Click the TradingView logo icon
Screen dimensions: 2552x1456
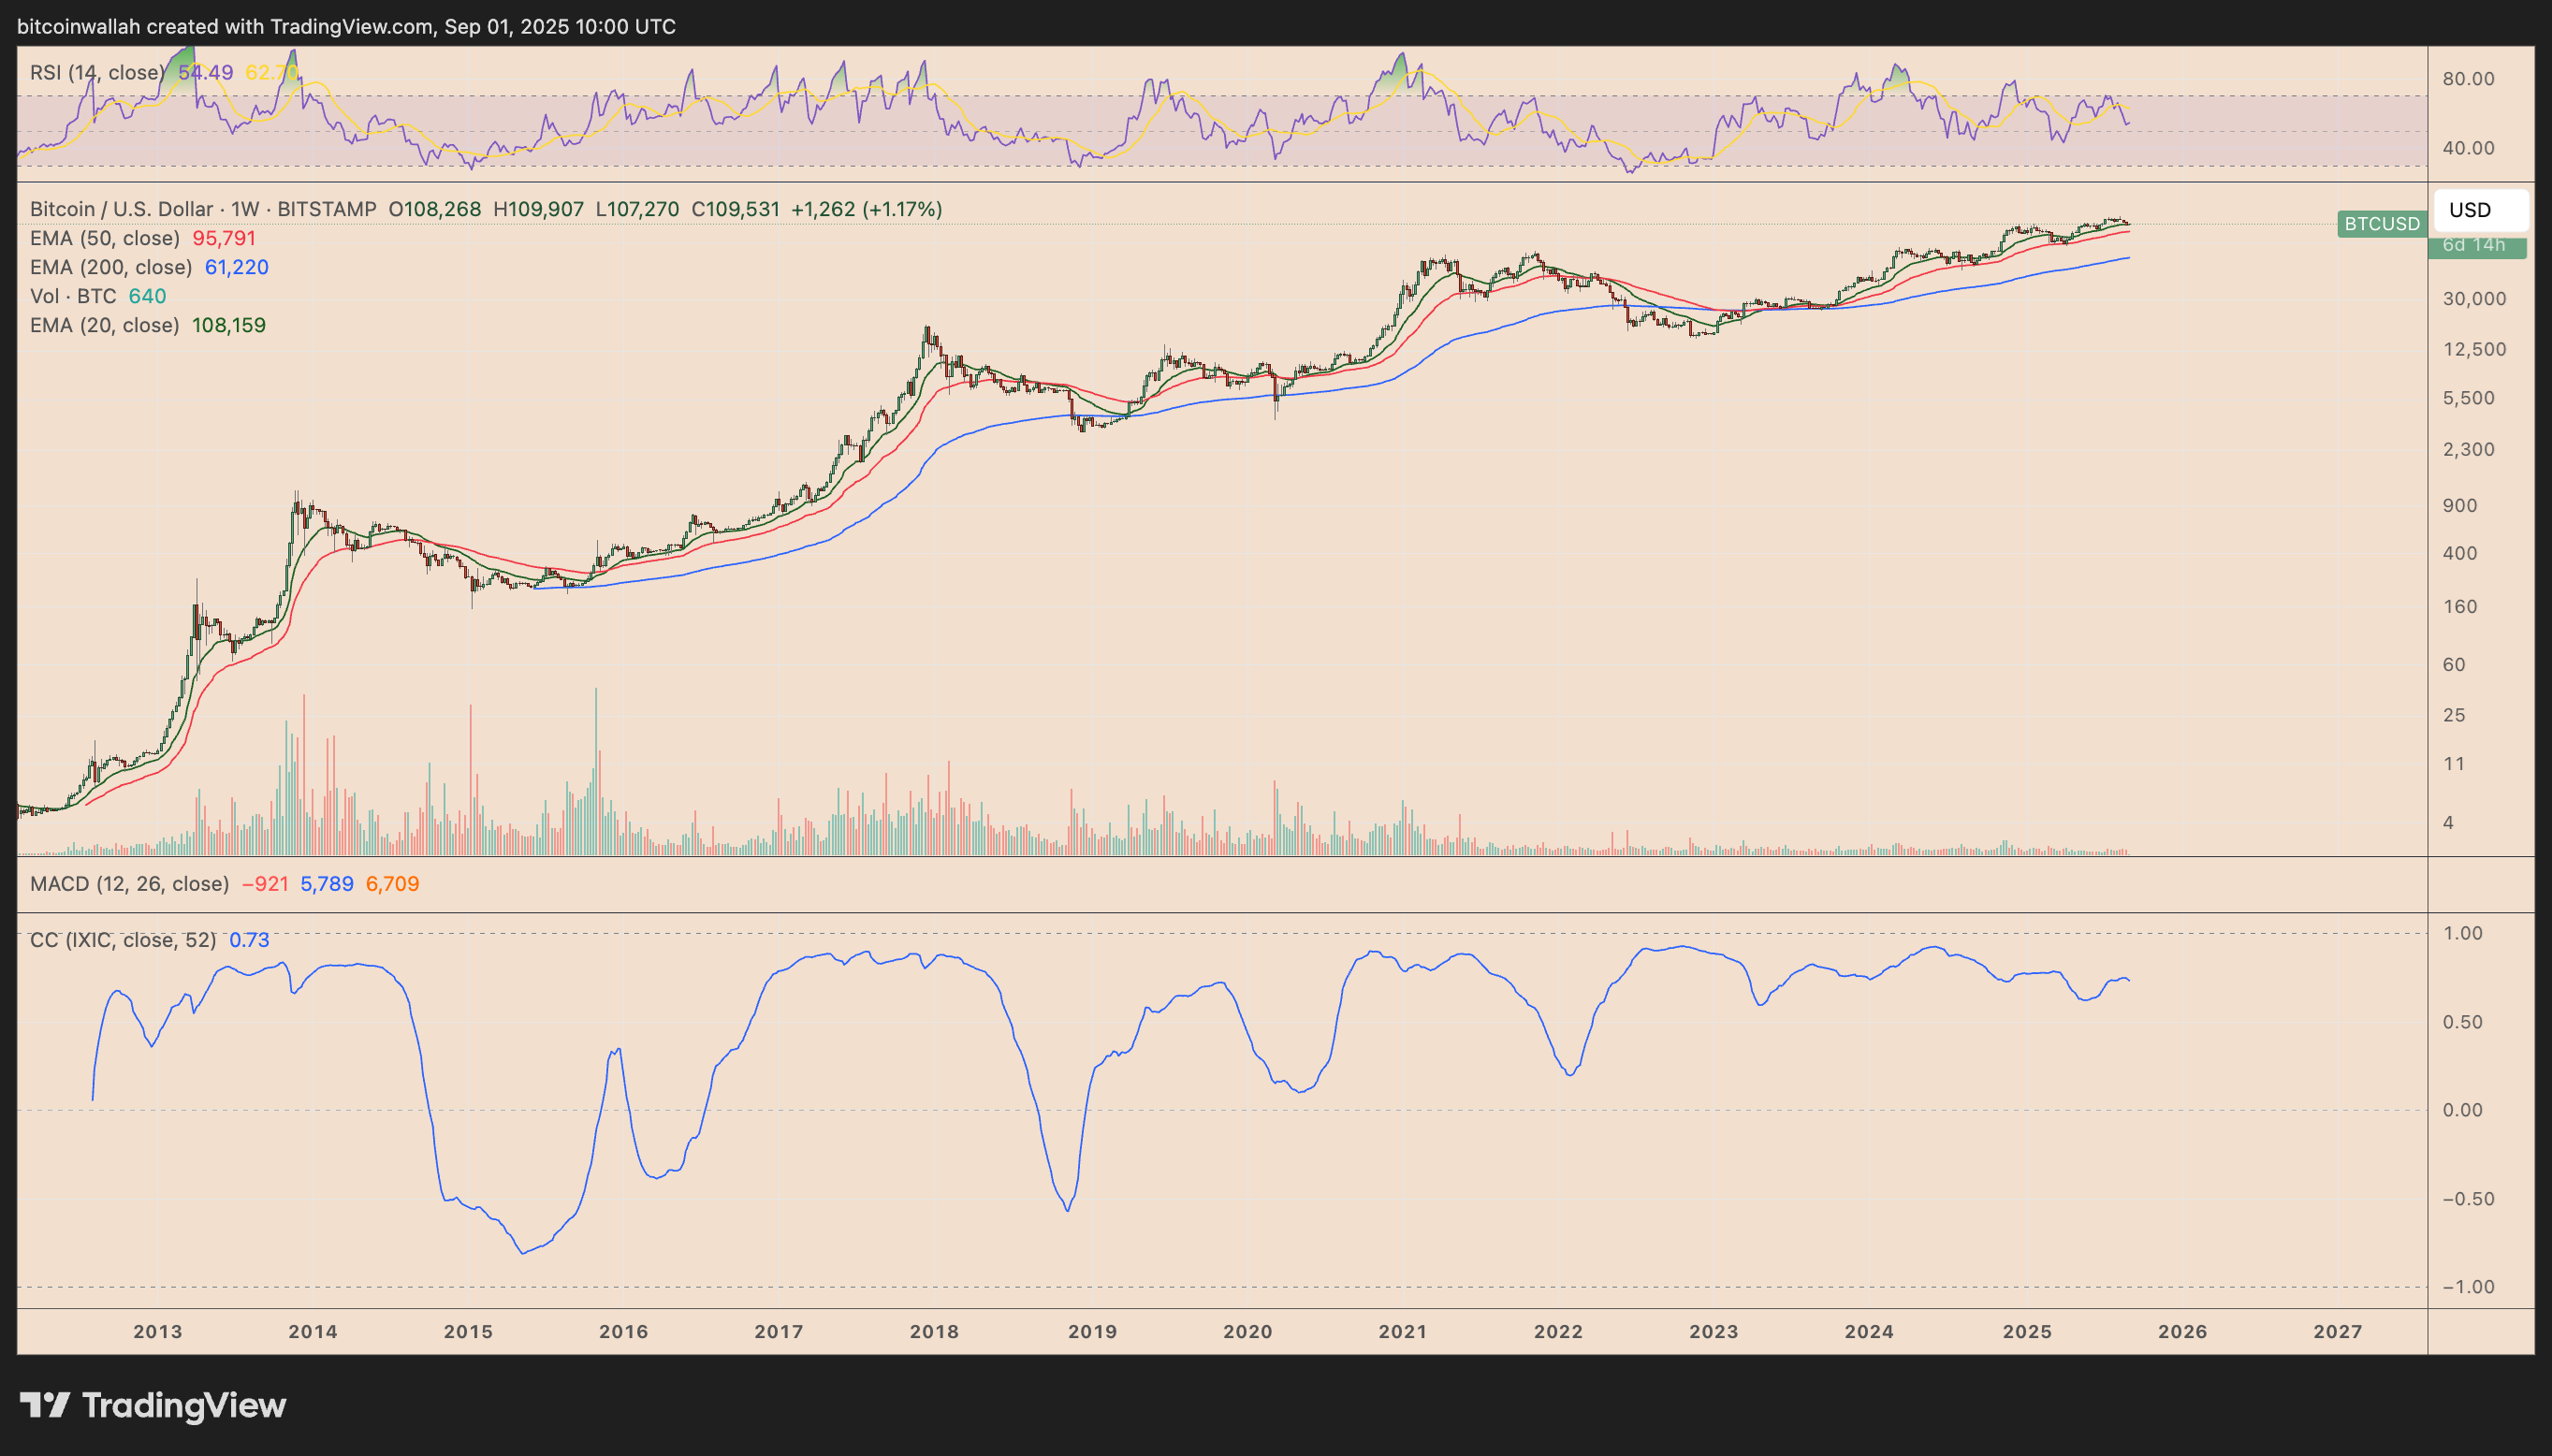[x=45, y=1405]
